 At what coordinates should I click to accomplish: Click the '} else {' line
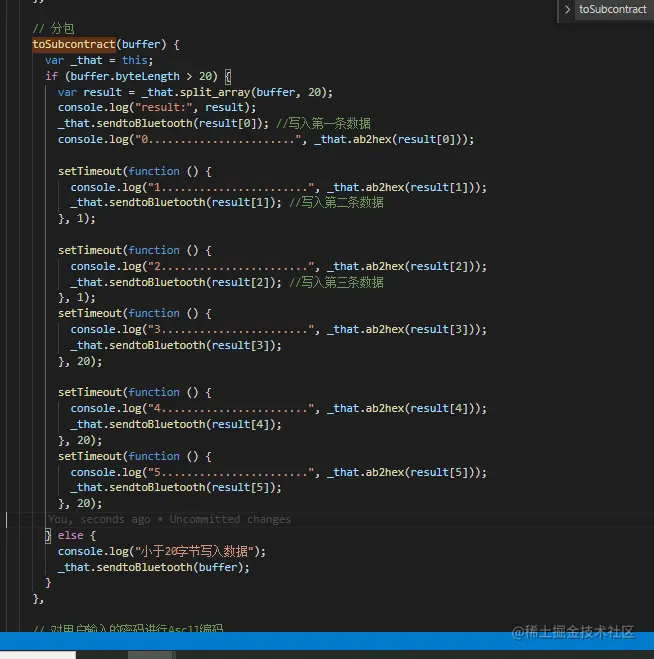pyautogui.click(x=71, y=535)
